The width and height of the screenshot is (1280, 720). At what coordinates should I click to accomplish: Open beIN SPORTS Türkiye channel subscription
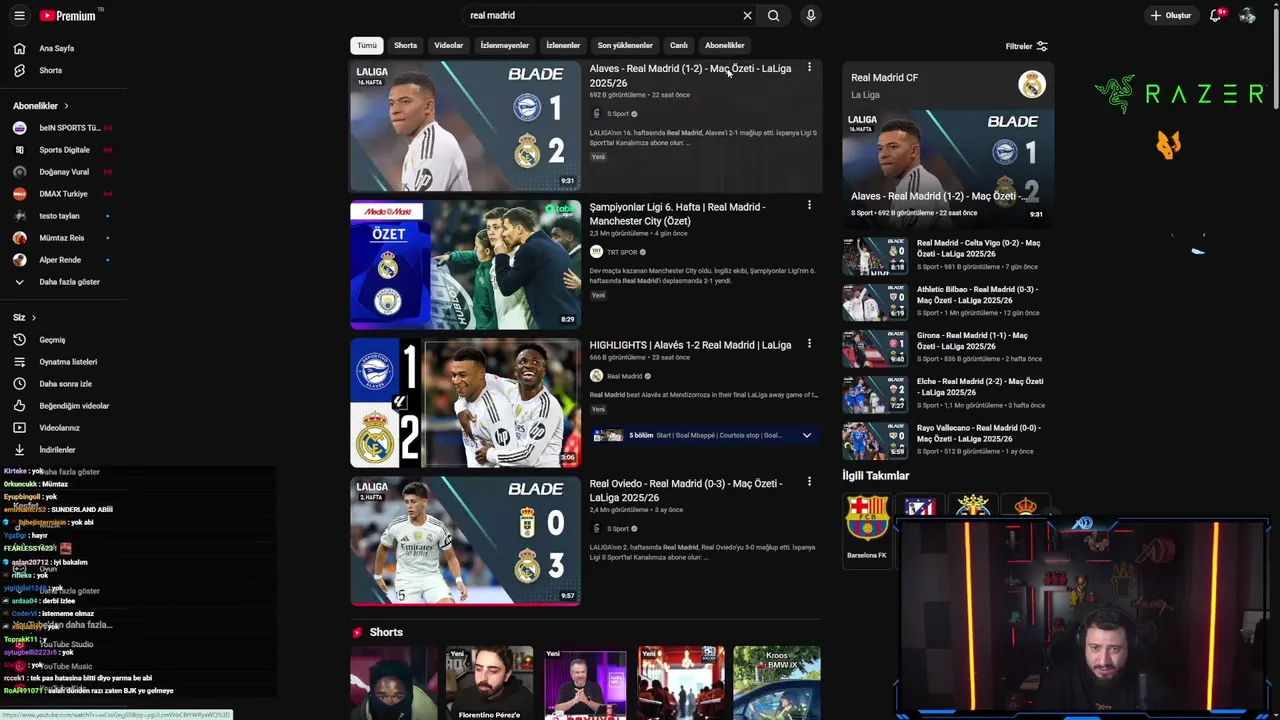coord(61,128)
